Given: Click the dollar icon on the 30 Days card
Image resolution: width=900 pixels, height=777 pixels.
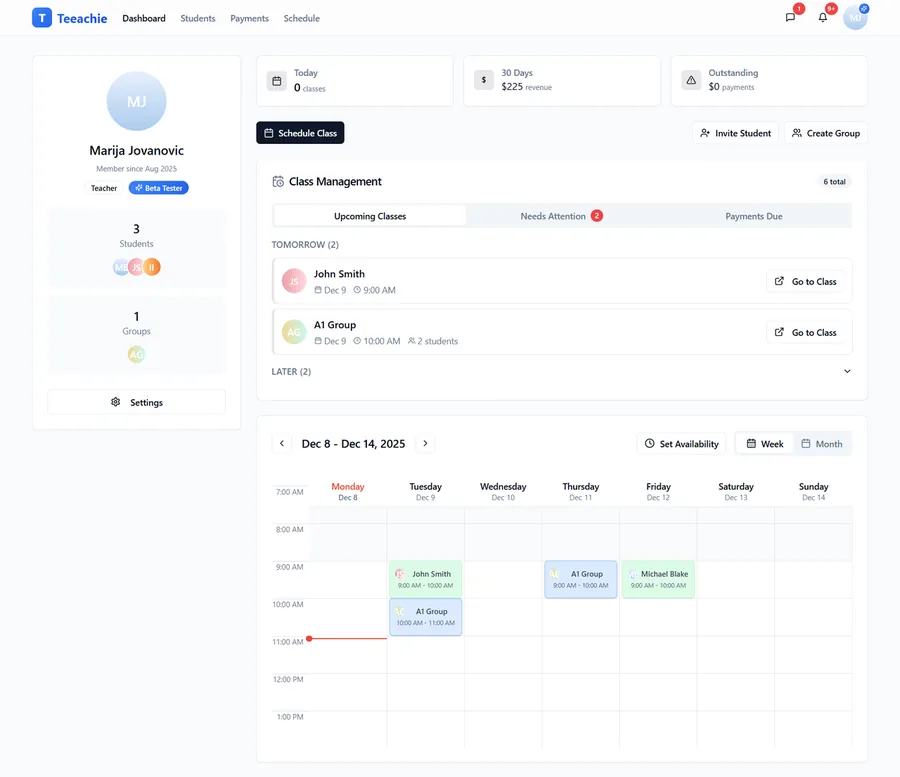Looking at the screenshot, I should [x=483, y=80].
